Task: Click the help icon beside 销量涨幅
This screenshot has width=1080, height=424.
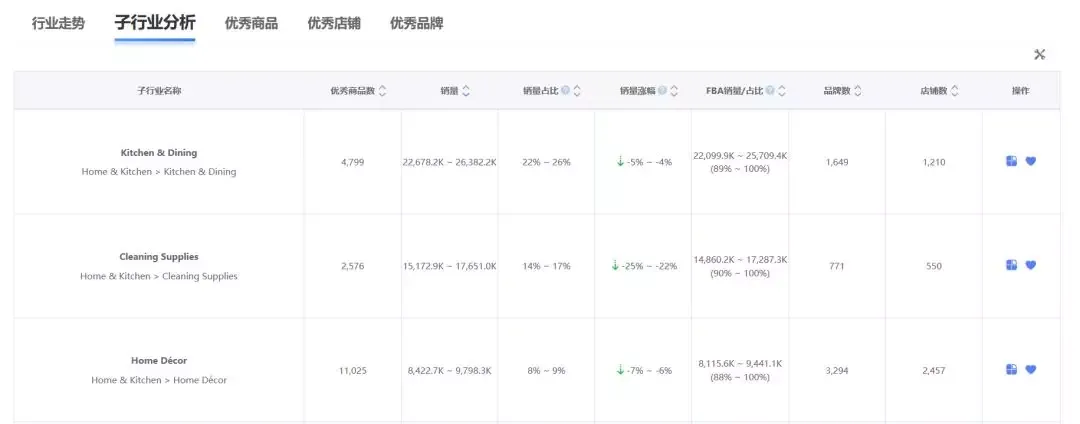Action: tap(663, 90)
